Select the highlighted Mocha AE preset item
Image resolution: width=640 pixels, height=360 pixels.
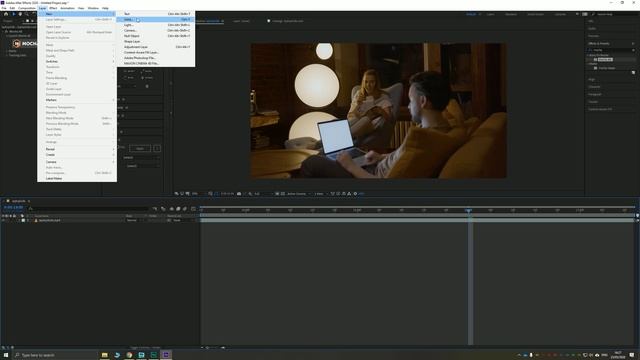[605, 60]
